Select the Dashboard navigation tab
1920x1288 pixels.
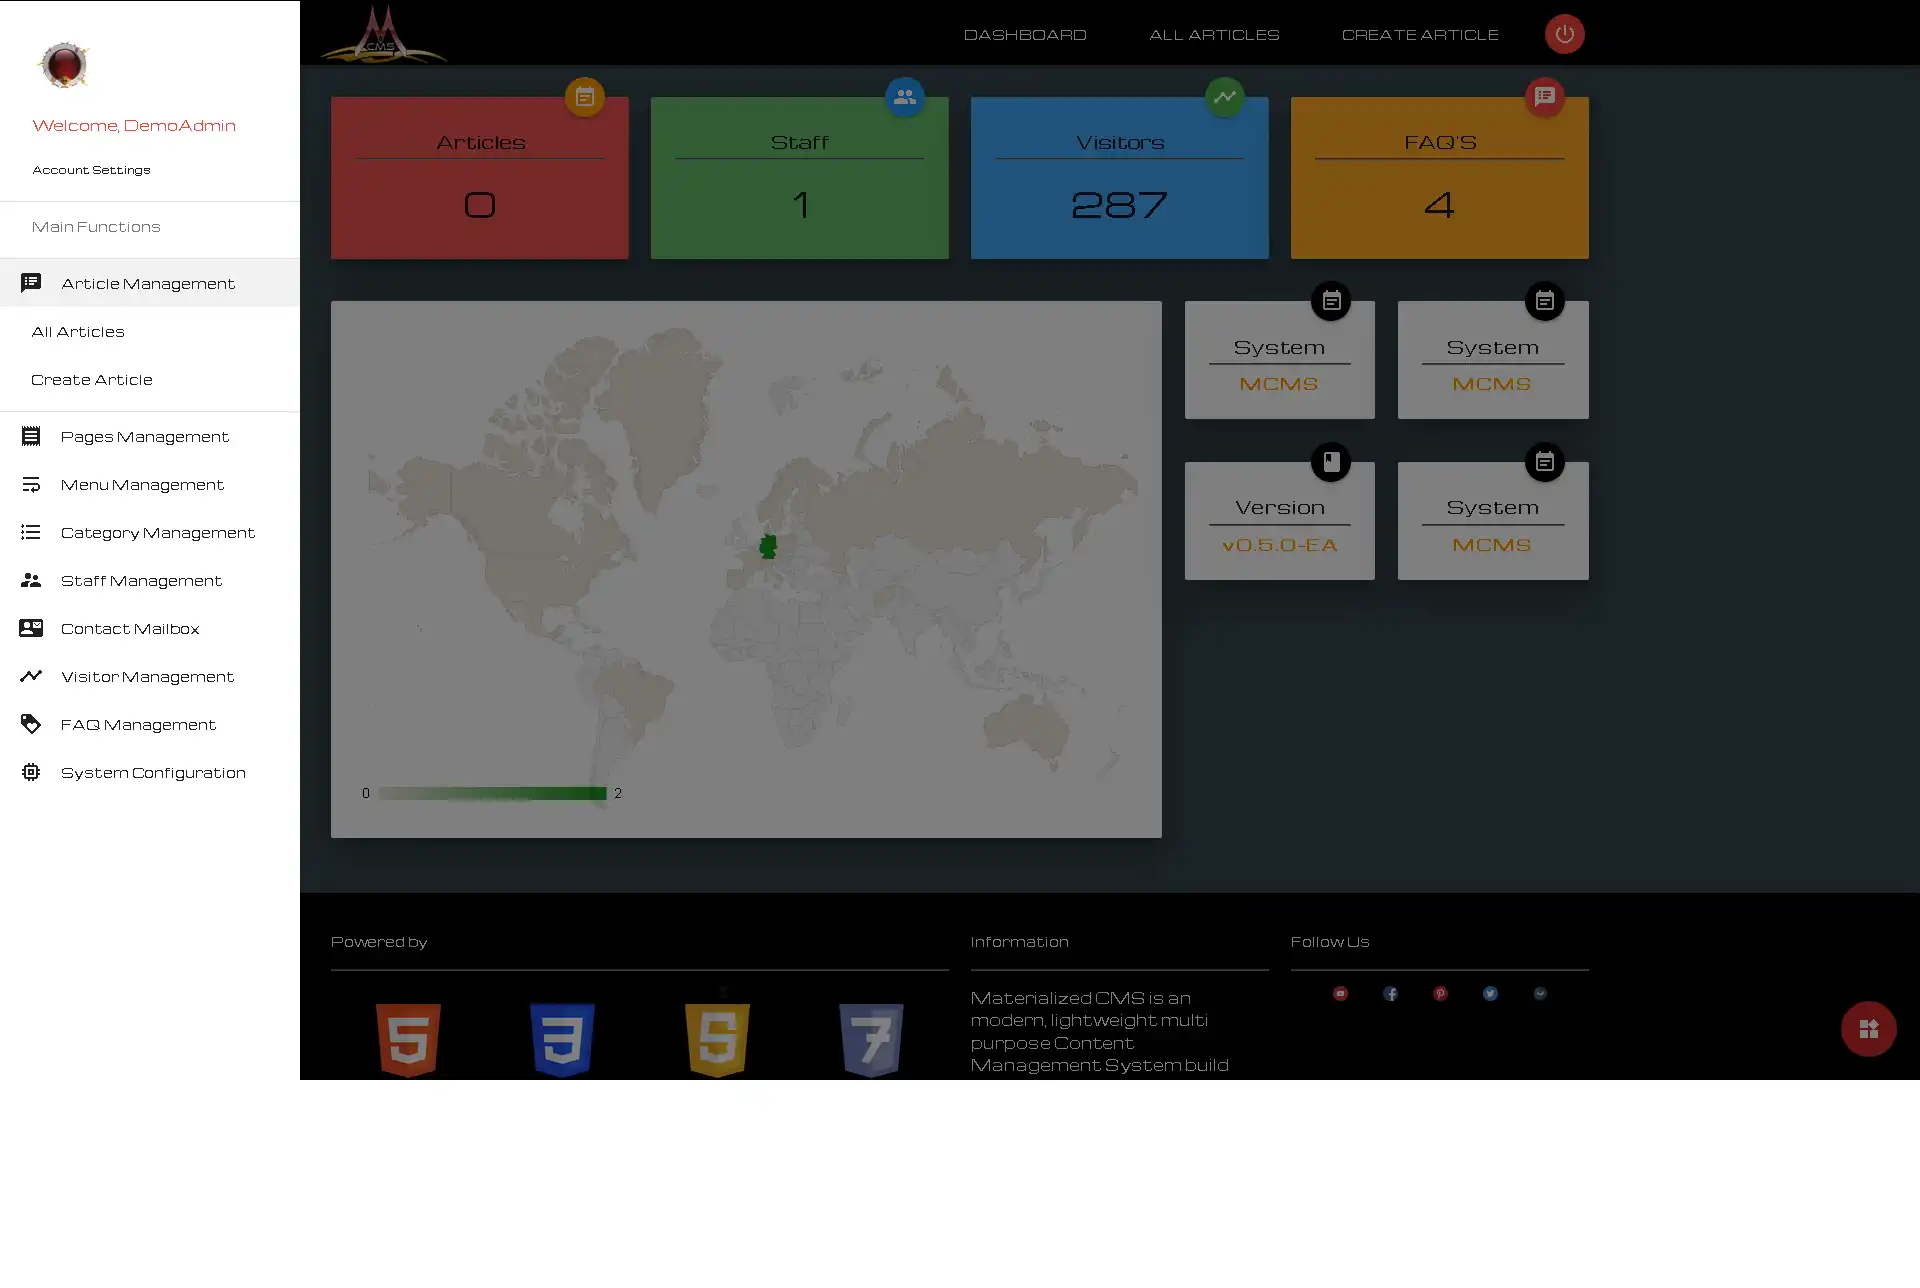point(1025,33)
